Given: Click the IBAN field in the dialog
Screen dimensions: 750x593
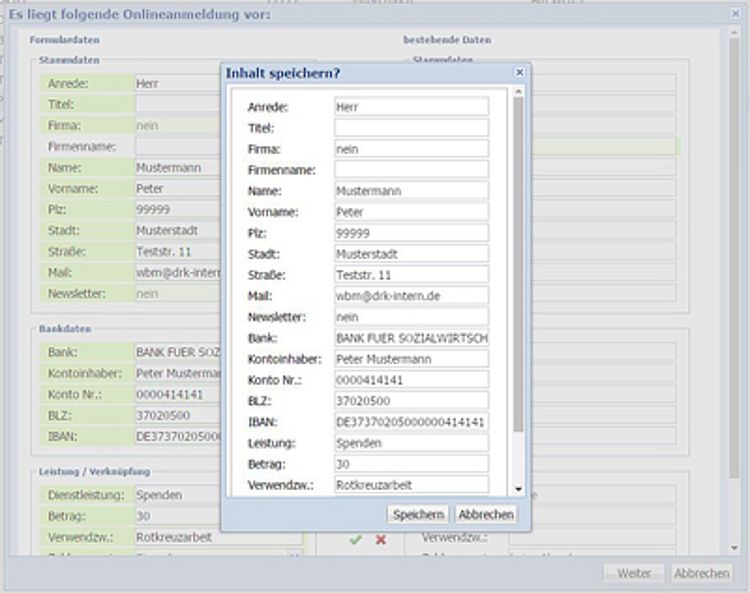Looking at the screenshot, I should 411,421.
